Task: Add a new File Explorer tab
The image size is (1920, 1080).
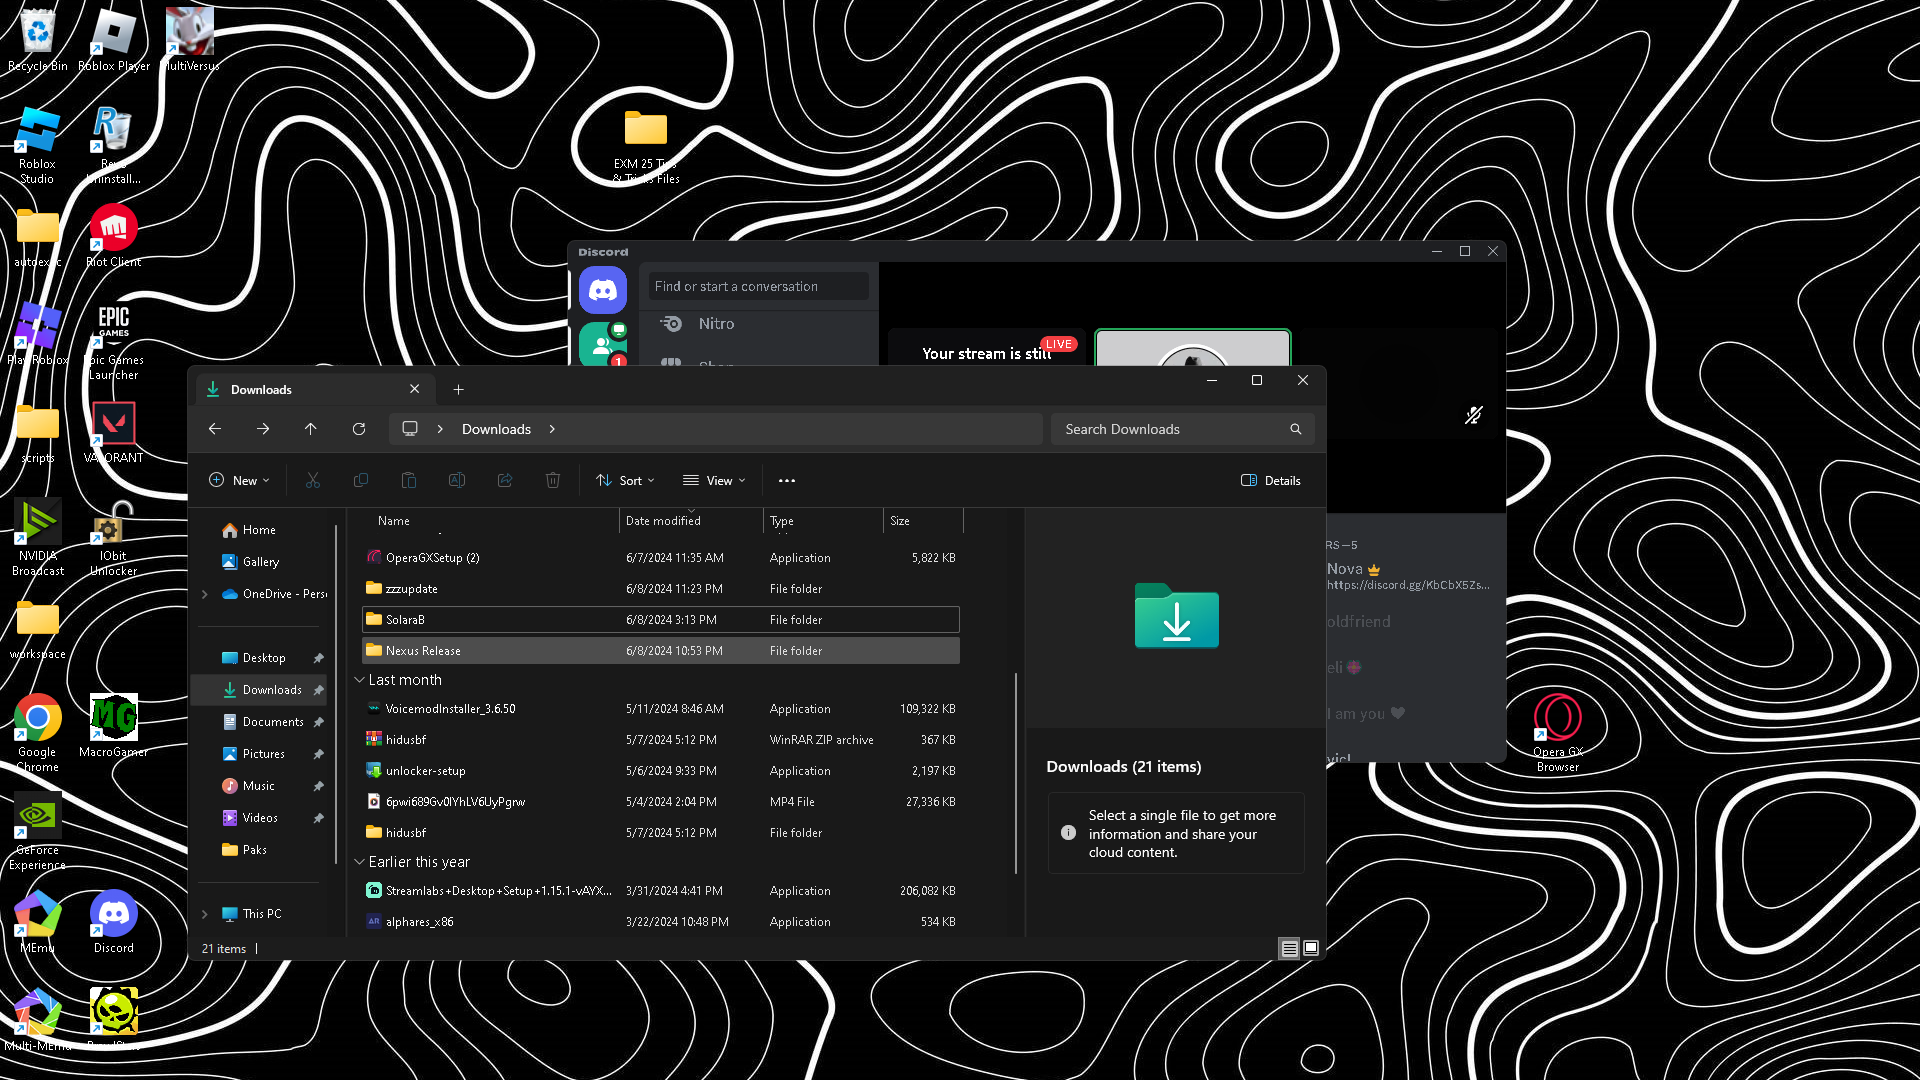Action: pyautogui.click(x=458, y=390)
